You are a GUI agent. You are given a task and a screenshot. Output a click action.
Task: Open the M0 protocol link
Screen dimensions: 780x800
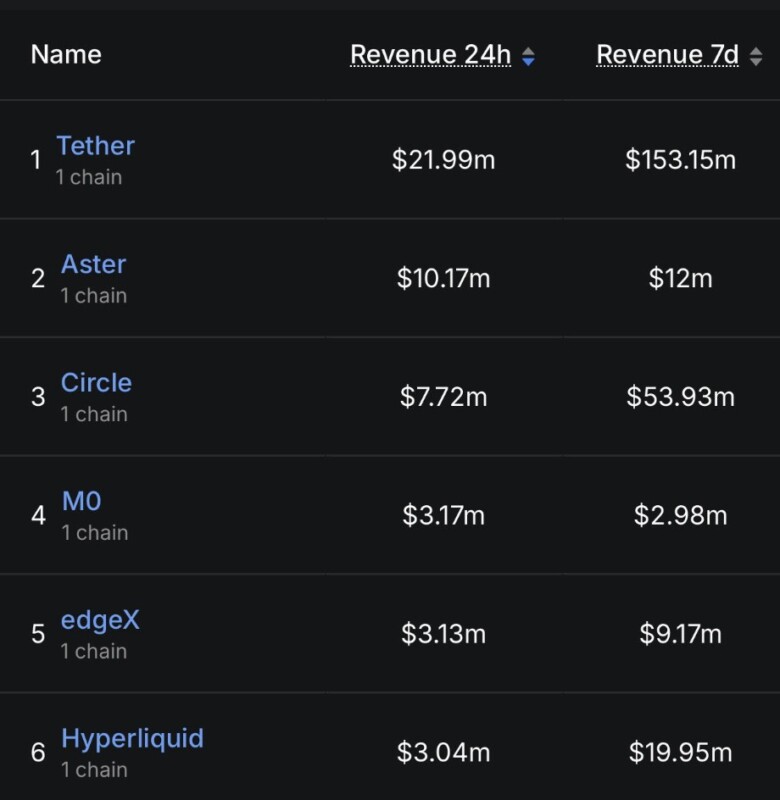(x=82, y=502)
